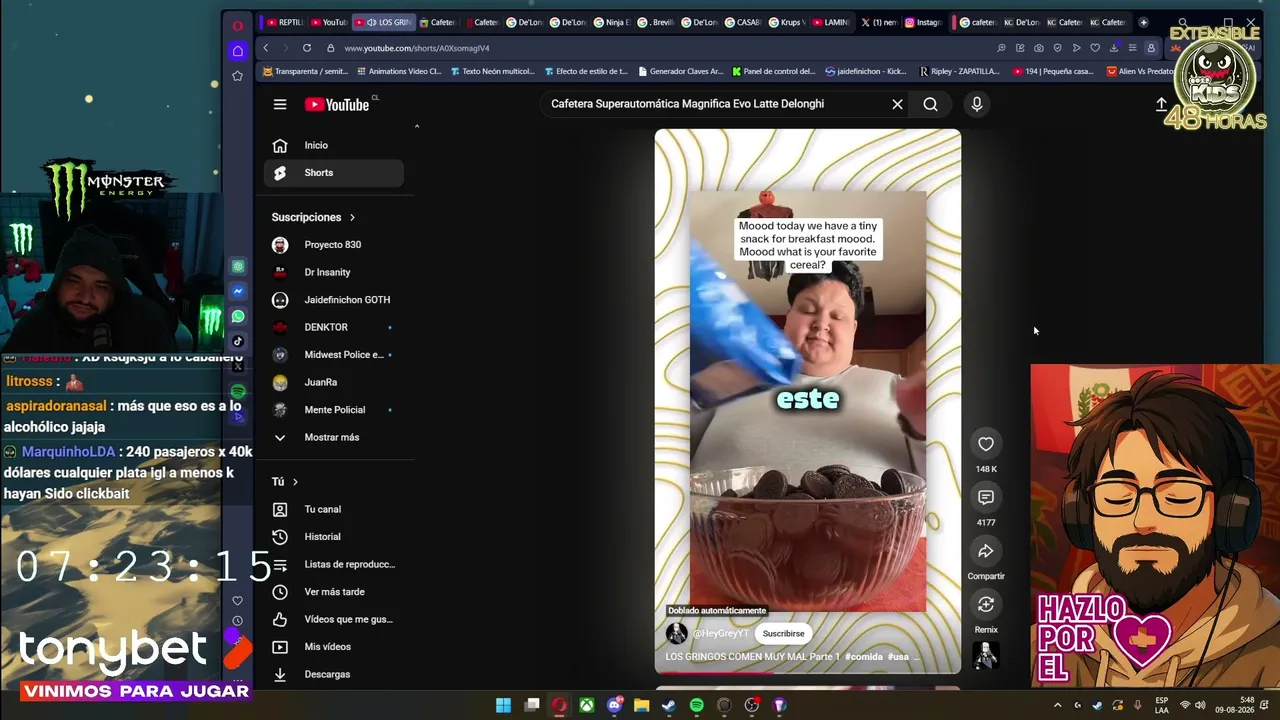The width and height of the screenshot is (1280, 720).
Task: Click the browser address bar URL
Action: pos(417,48)
